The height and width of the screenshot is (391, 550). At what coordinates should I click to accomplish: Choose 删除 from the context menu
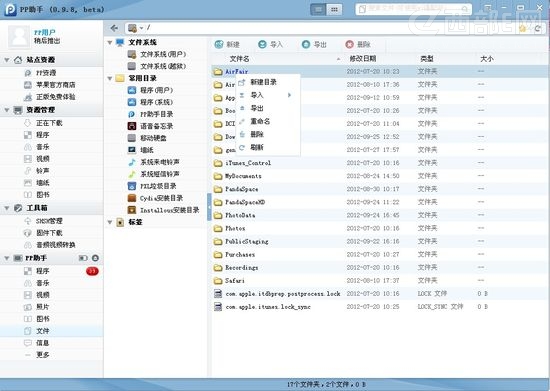tap(268, 134)
